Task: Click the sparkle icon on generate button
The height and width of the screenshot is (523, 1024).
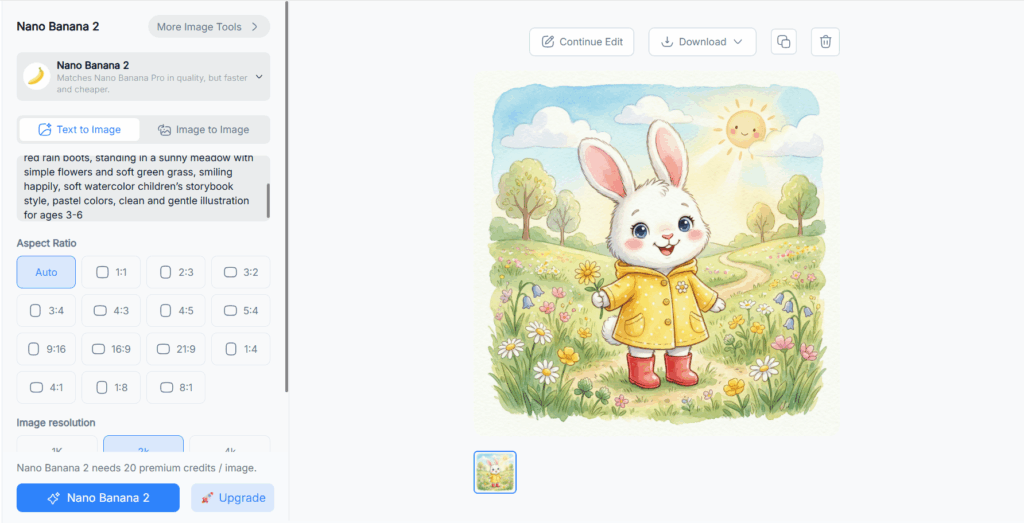Action: click(x=54, y=498)
